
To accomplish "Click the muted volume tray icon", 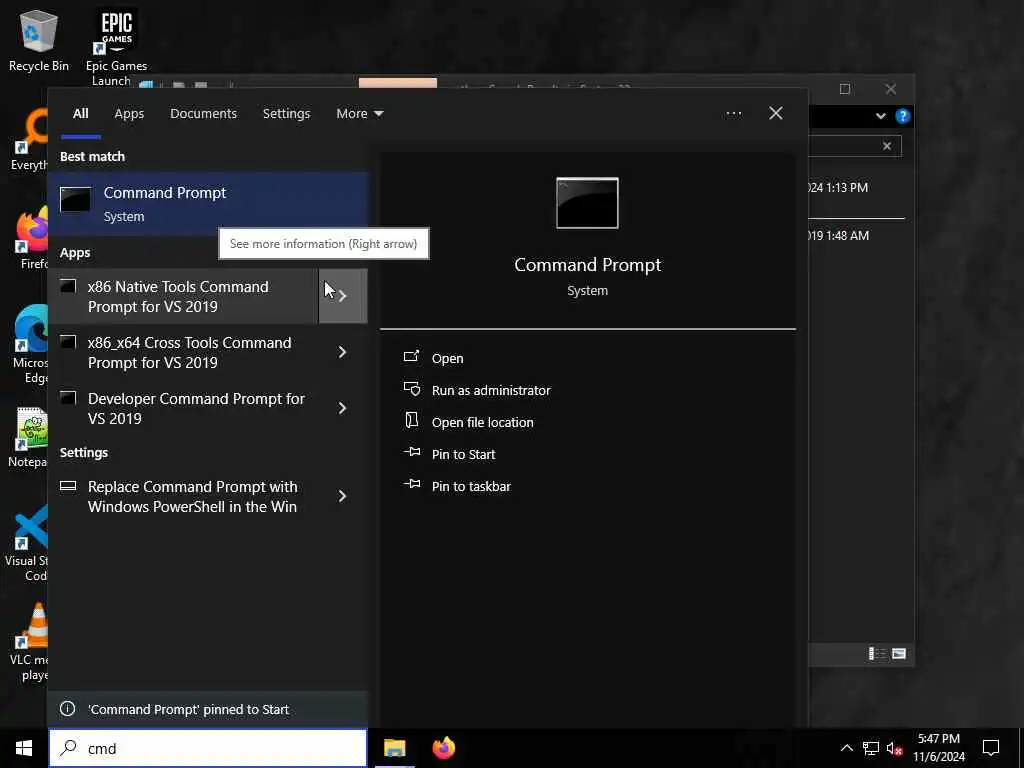I will click(894, 748).
